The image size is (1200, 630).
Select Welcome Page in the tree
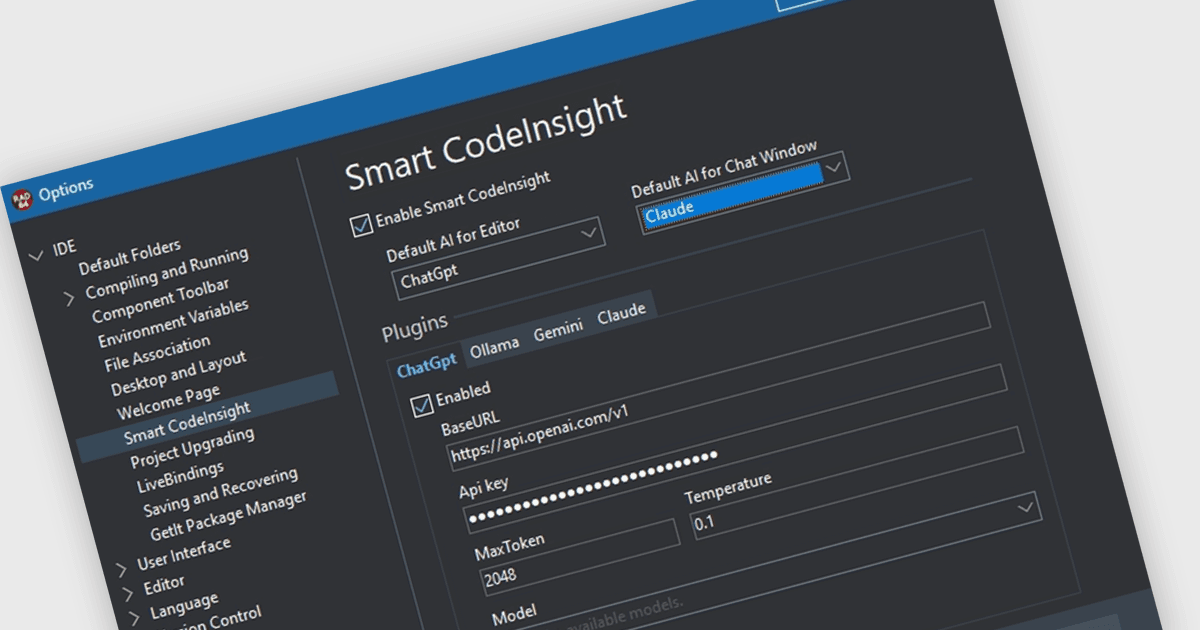(168, 403)
